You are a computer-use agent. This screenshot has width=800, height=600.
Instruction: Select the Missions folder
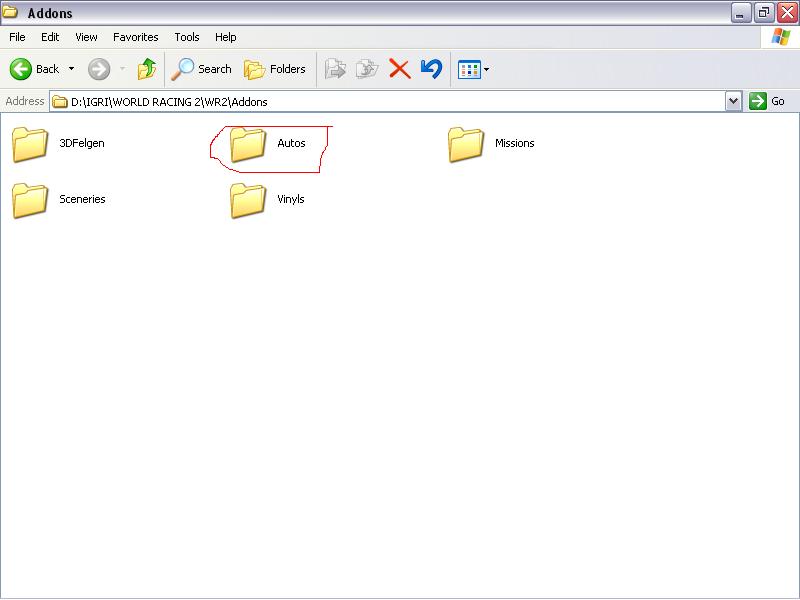pyautogui.click(x=466, y=144)
